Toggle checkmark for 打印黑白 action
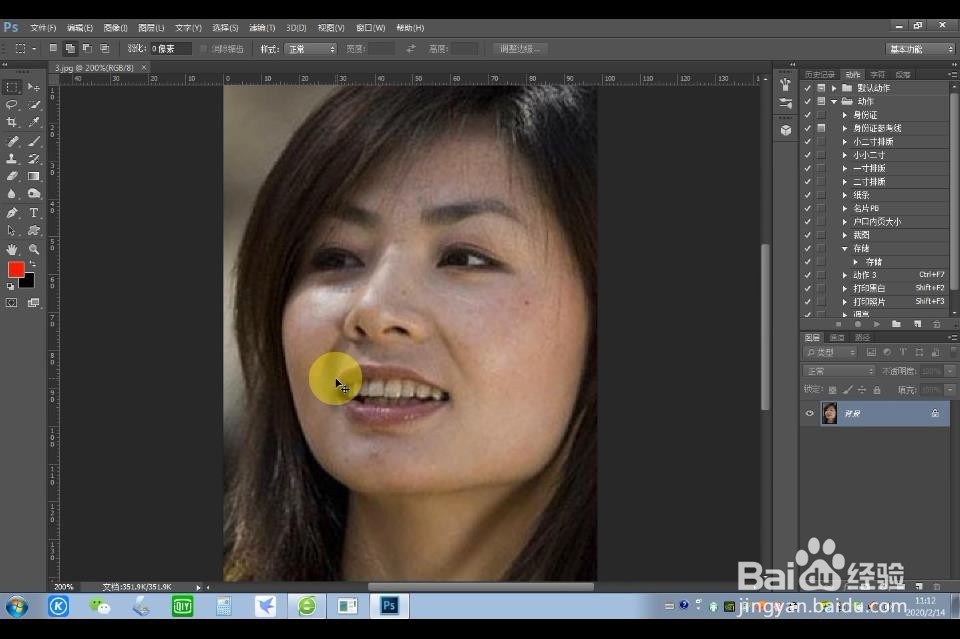Screen dimensions: 960x639 point(808,288)
